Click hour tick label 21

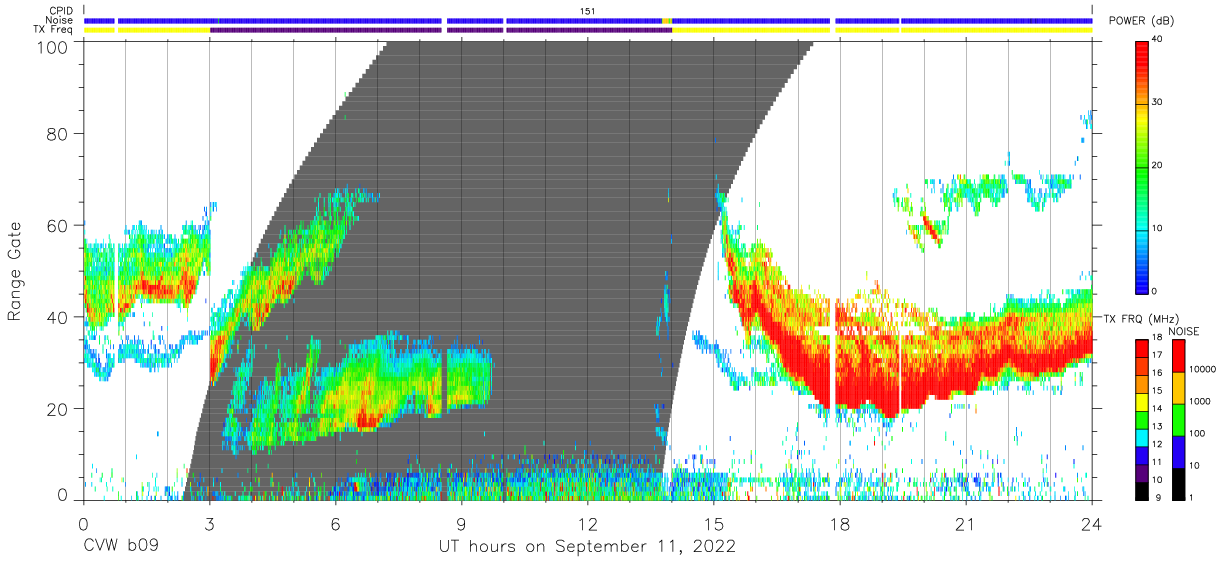pyautogui.click(x=966, y=524)
